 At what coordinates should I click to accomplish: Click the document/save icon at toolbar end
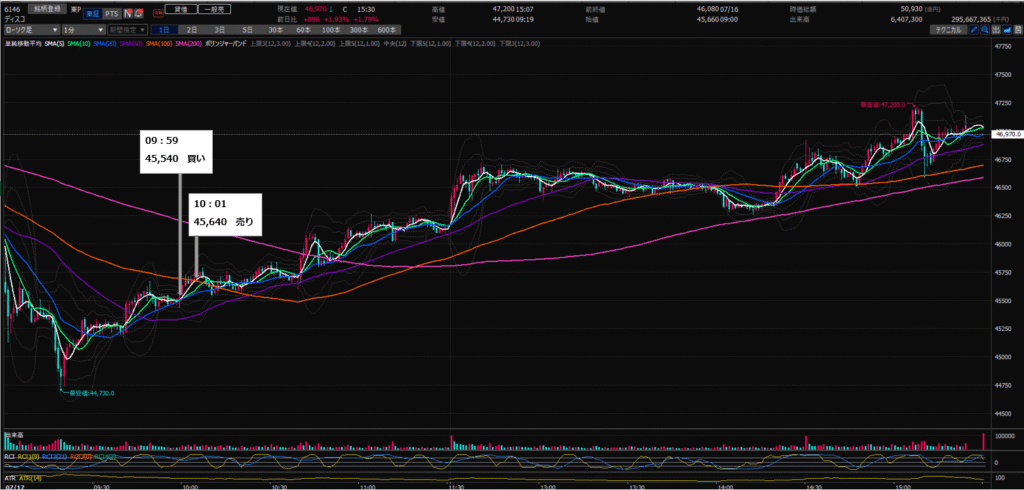point(1016,30)
